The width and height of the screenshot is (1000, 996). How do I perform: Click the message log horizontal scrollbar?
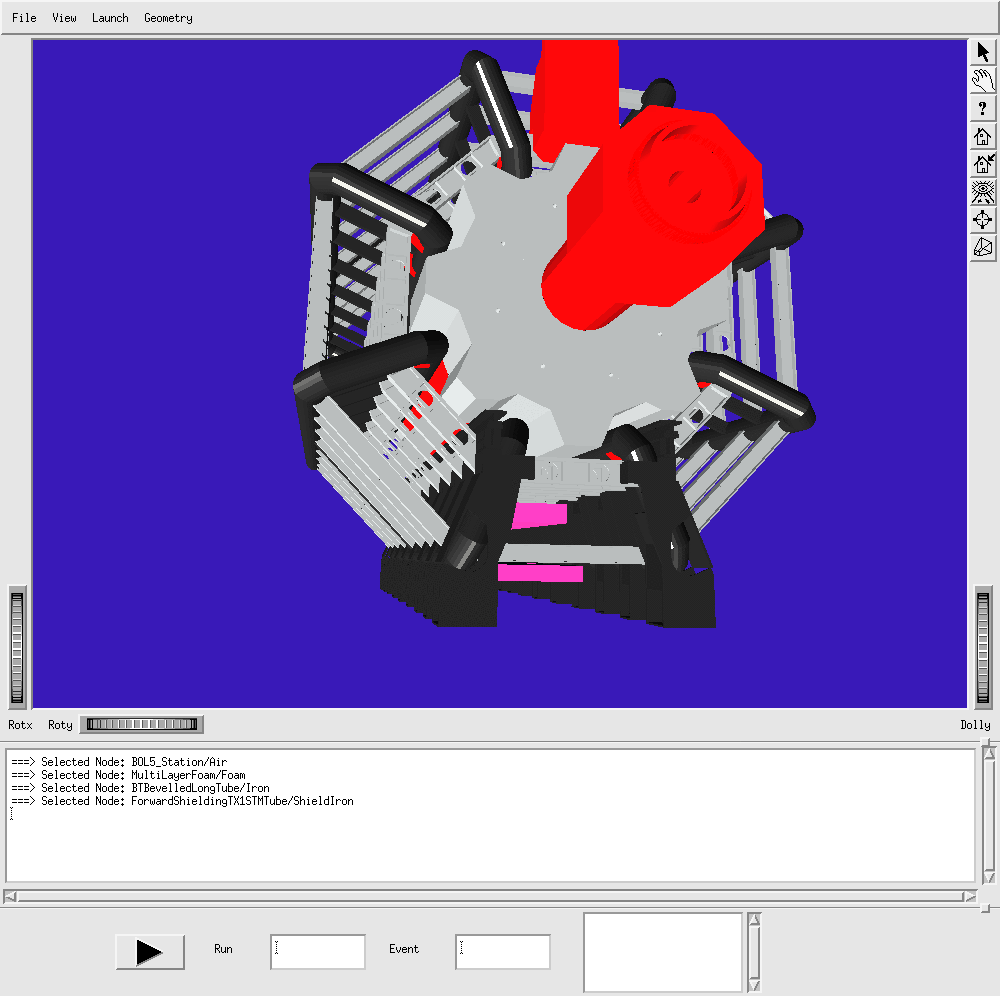point(490,896)
